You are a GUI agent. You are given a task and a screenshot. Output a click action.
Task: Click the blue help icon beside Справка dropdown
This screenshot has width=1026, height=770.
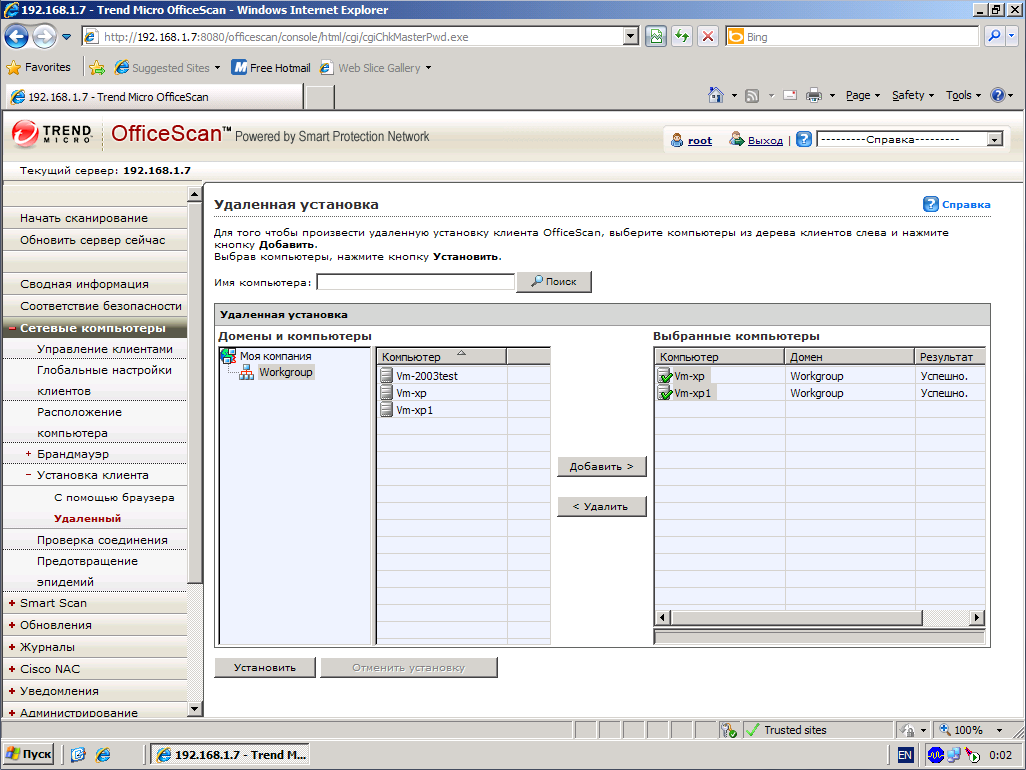(804, 139)
